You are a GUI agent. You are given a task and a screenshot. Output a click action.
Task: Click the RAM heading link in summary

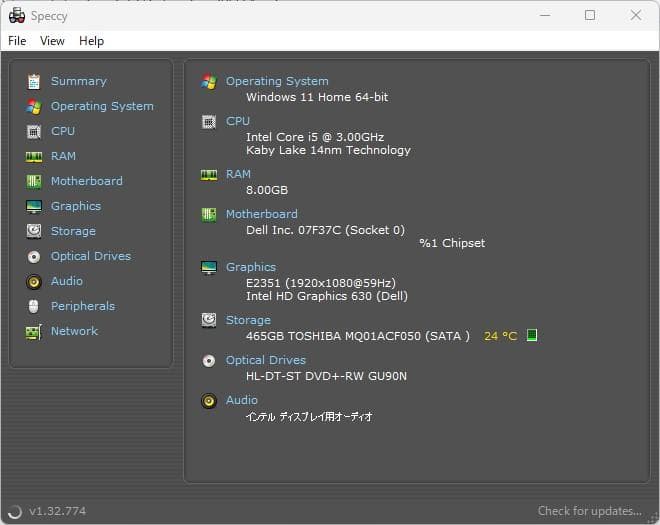238,174
